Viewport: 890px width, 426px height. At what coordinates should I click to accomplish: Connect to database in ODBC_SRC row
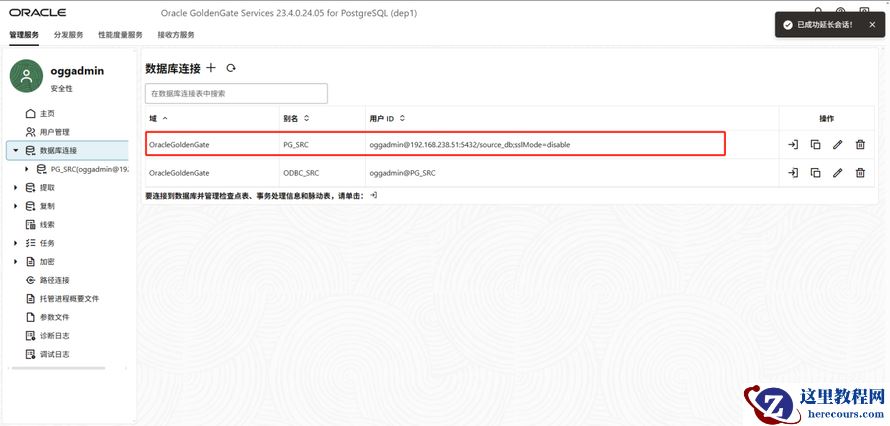(x=793, y=173)
